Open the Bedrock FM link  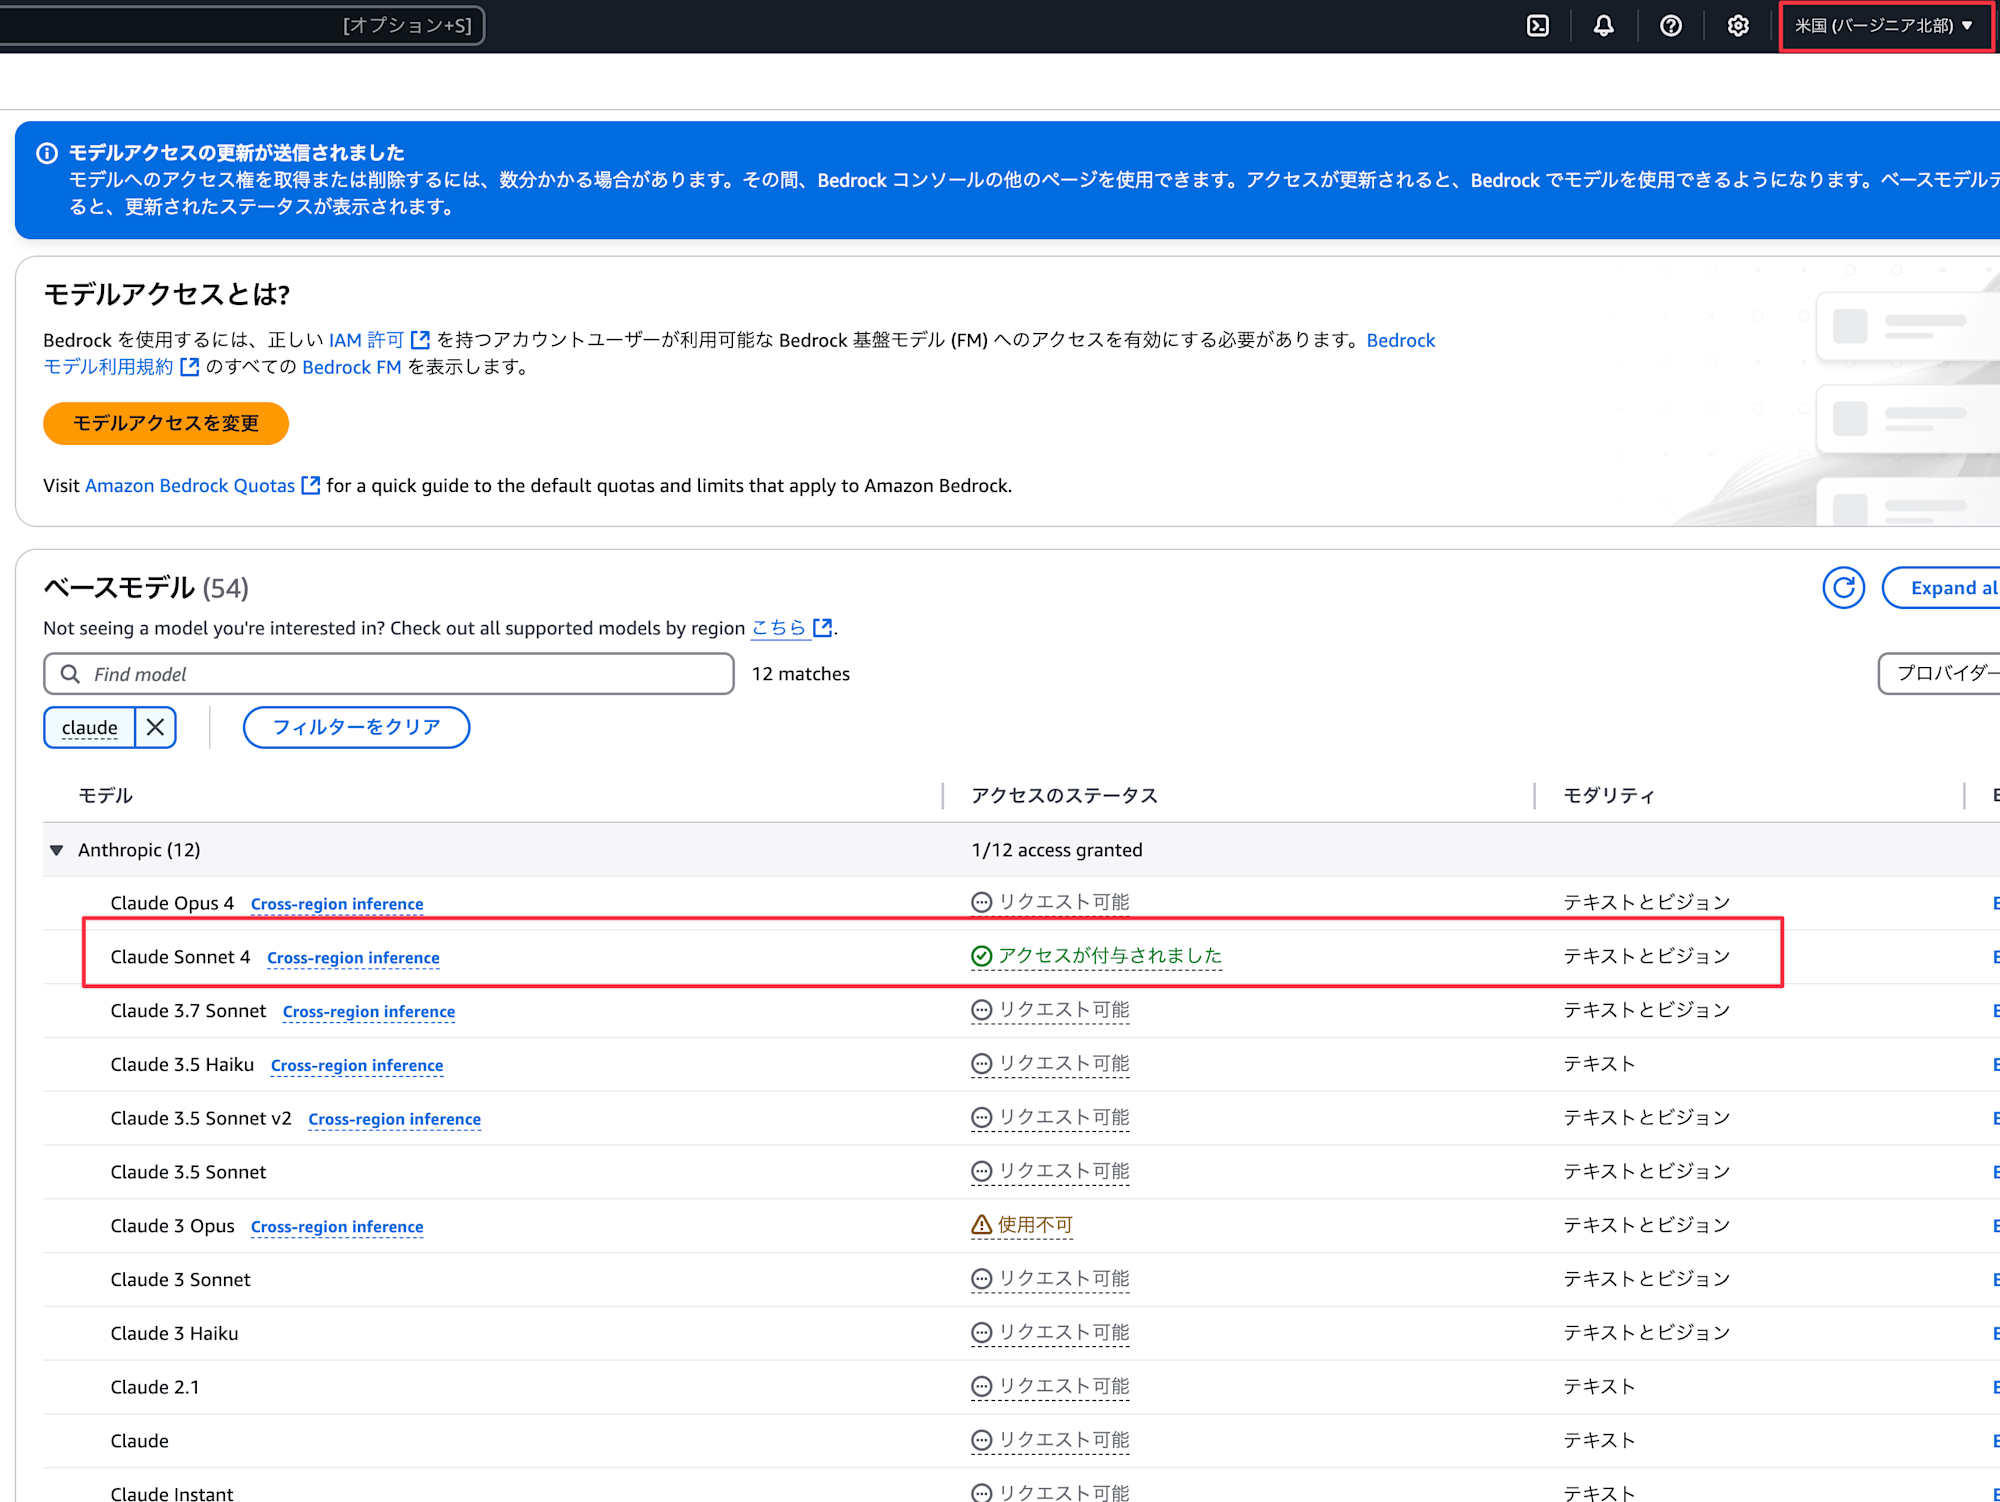(x=352, y=367)
